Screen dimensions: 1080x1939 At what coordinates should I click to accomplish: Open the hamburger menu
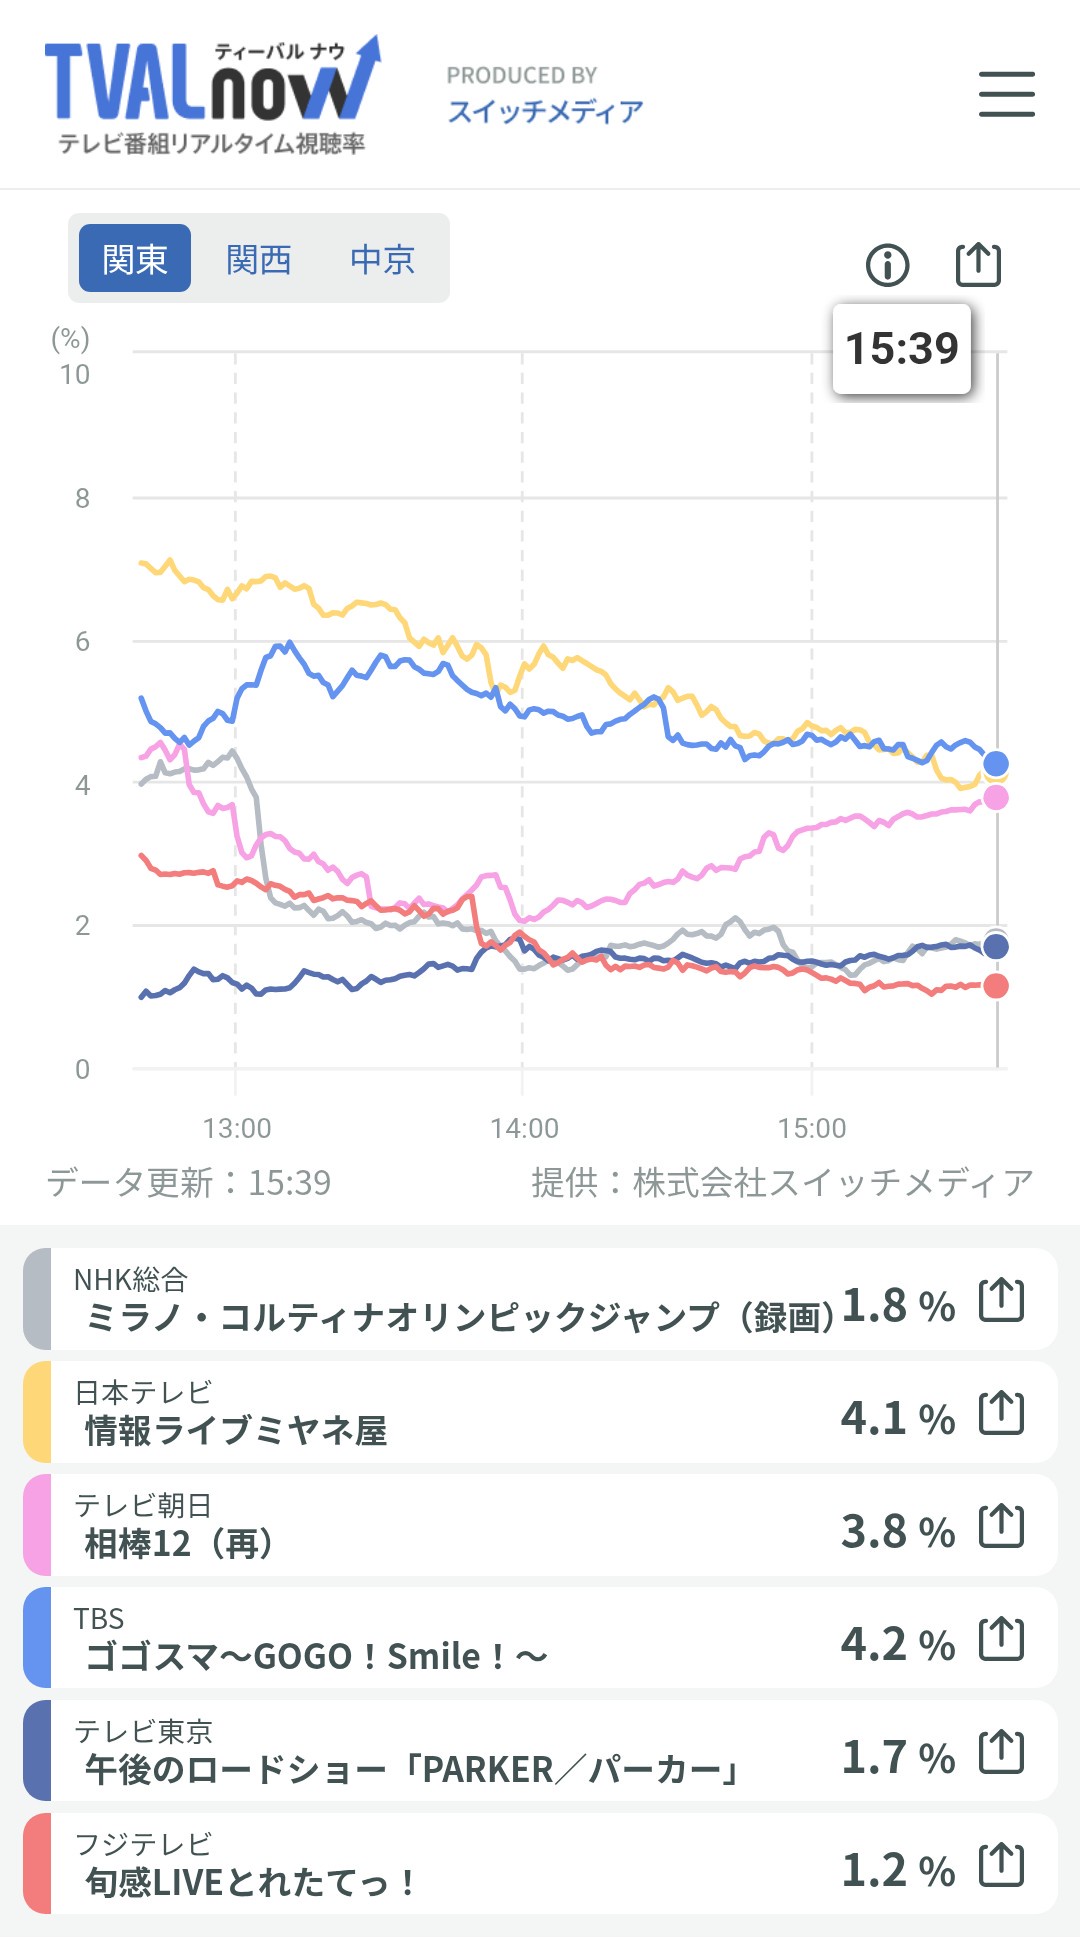click(1006, 94)
